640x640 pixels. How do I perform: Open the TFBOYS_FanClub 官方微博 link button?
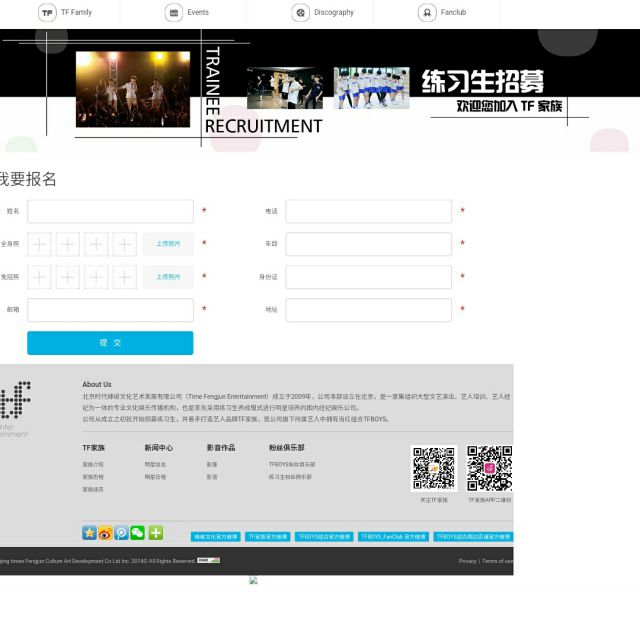click(x=393, y=537)
